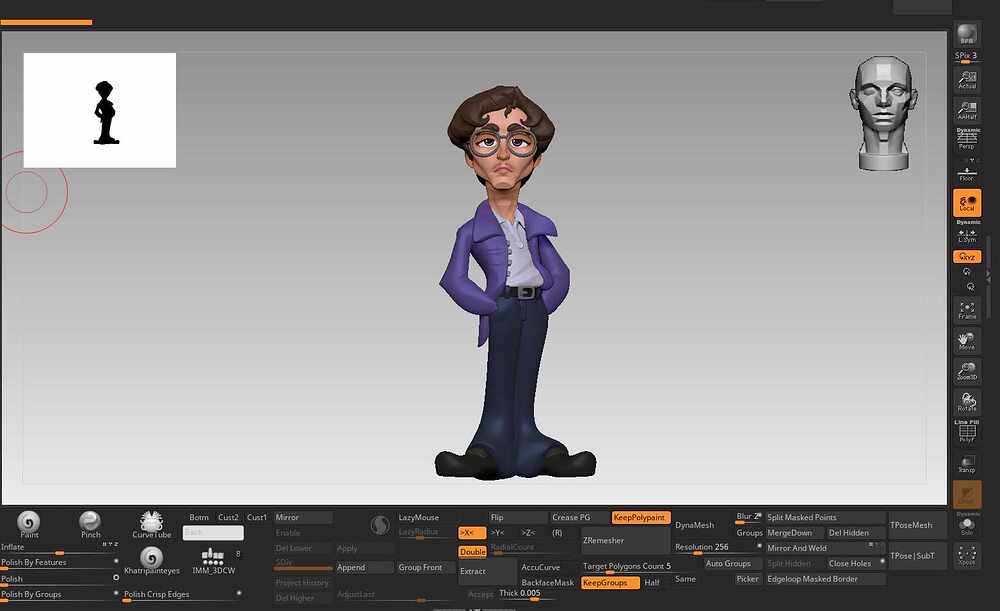Image resolution: width=1000 pixels, height=611 pixels.
Task: Toggle the Transp transparency icon
Action: (x=967, y=464)
